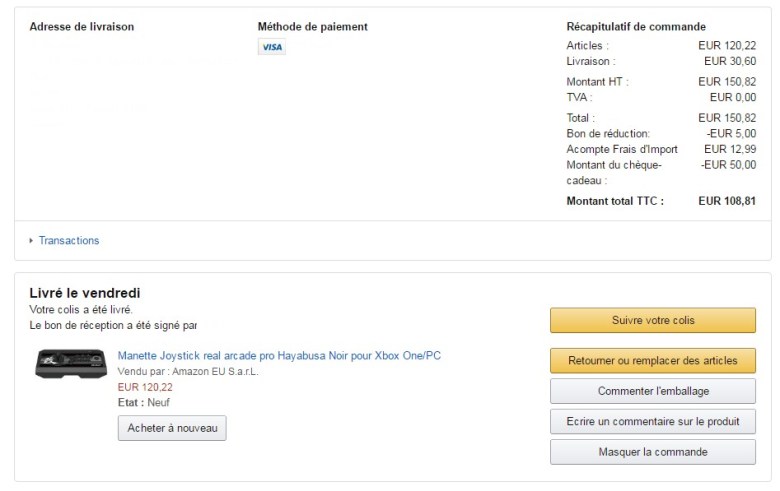
Task: Hide the order with Masquer la commande
Action: point(652,452)
